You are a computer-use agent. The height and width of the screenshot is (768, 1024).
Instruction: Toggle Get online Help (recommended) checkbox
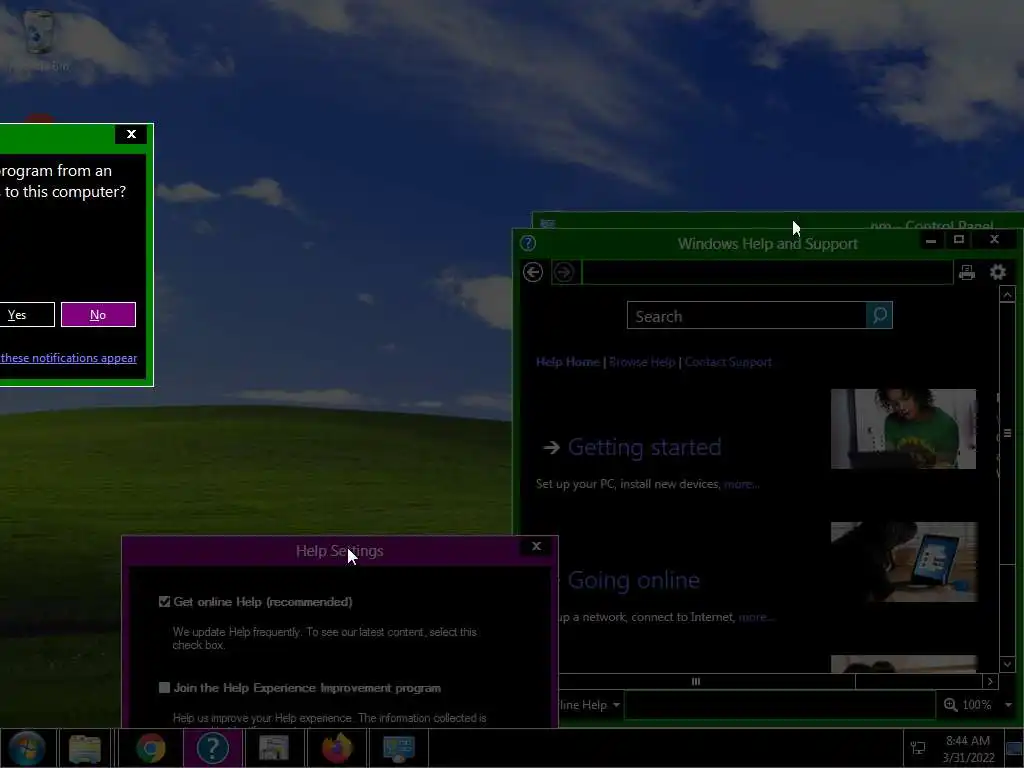(165, 601)
